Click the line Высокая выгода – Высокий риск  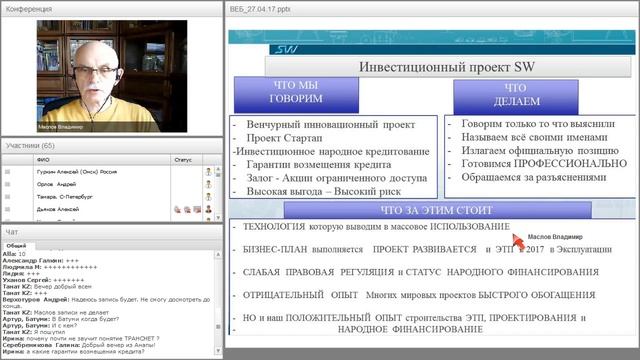(x=324, y=191)
